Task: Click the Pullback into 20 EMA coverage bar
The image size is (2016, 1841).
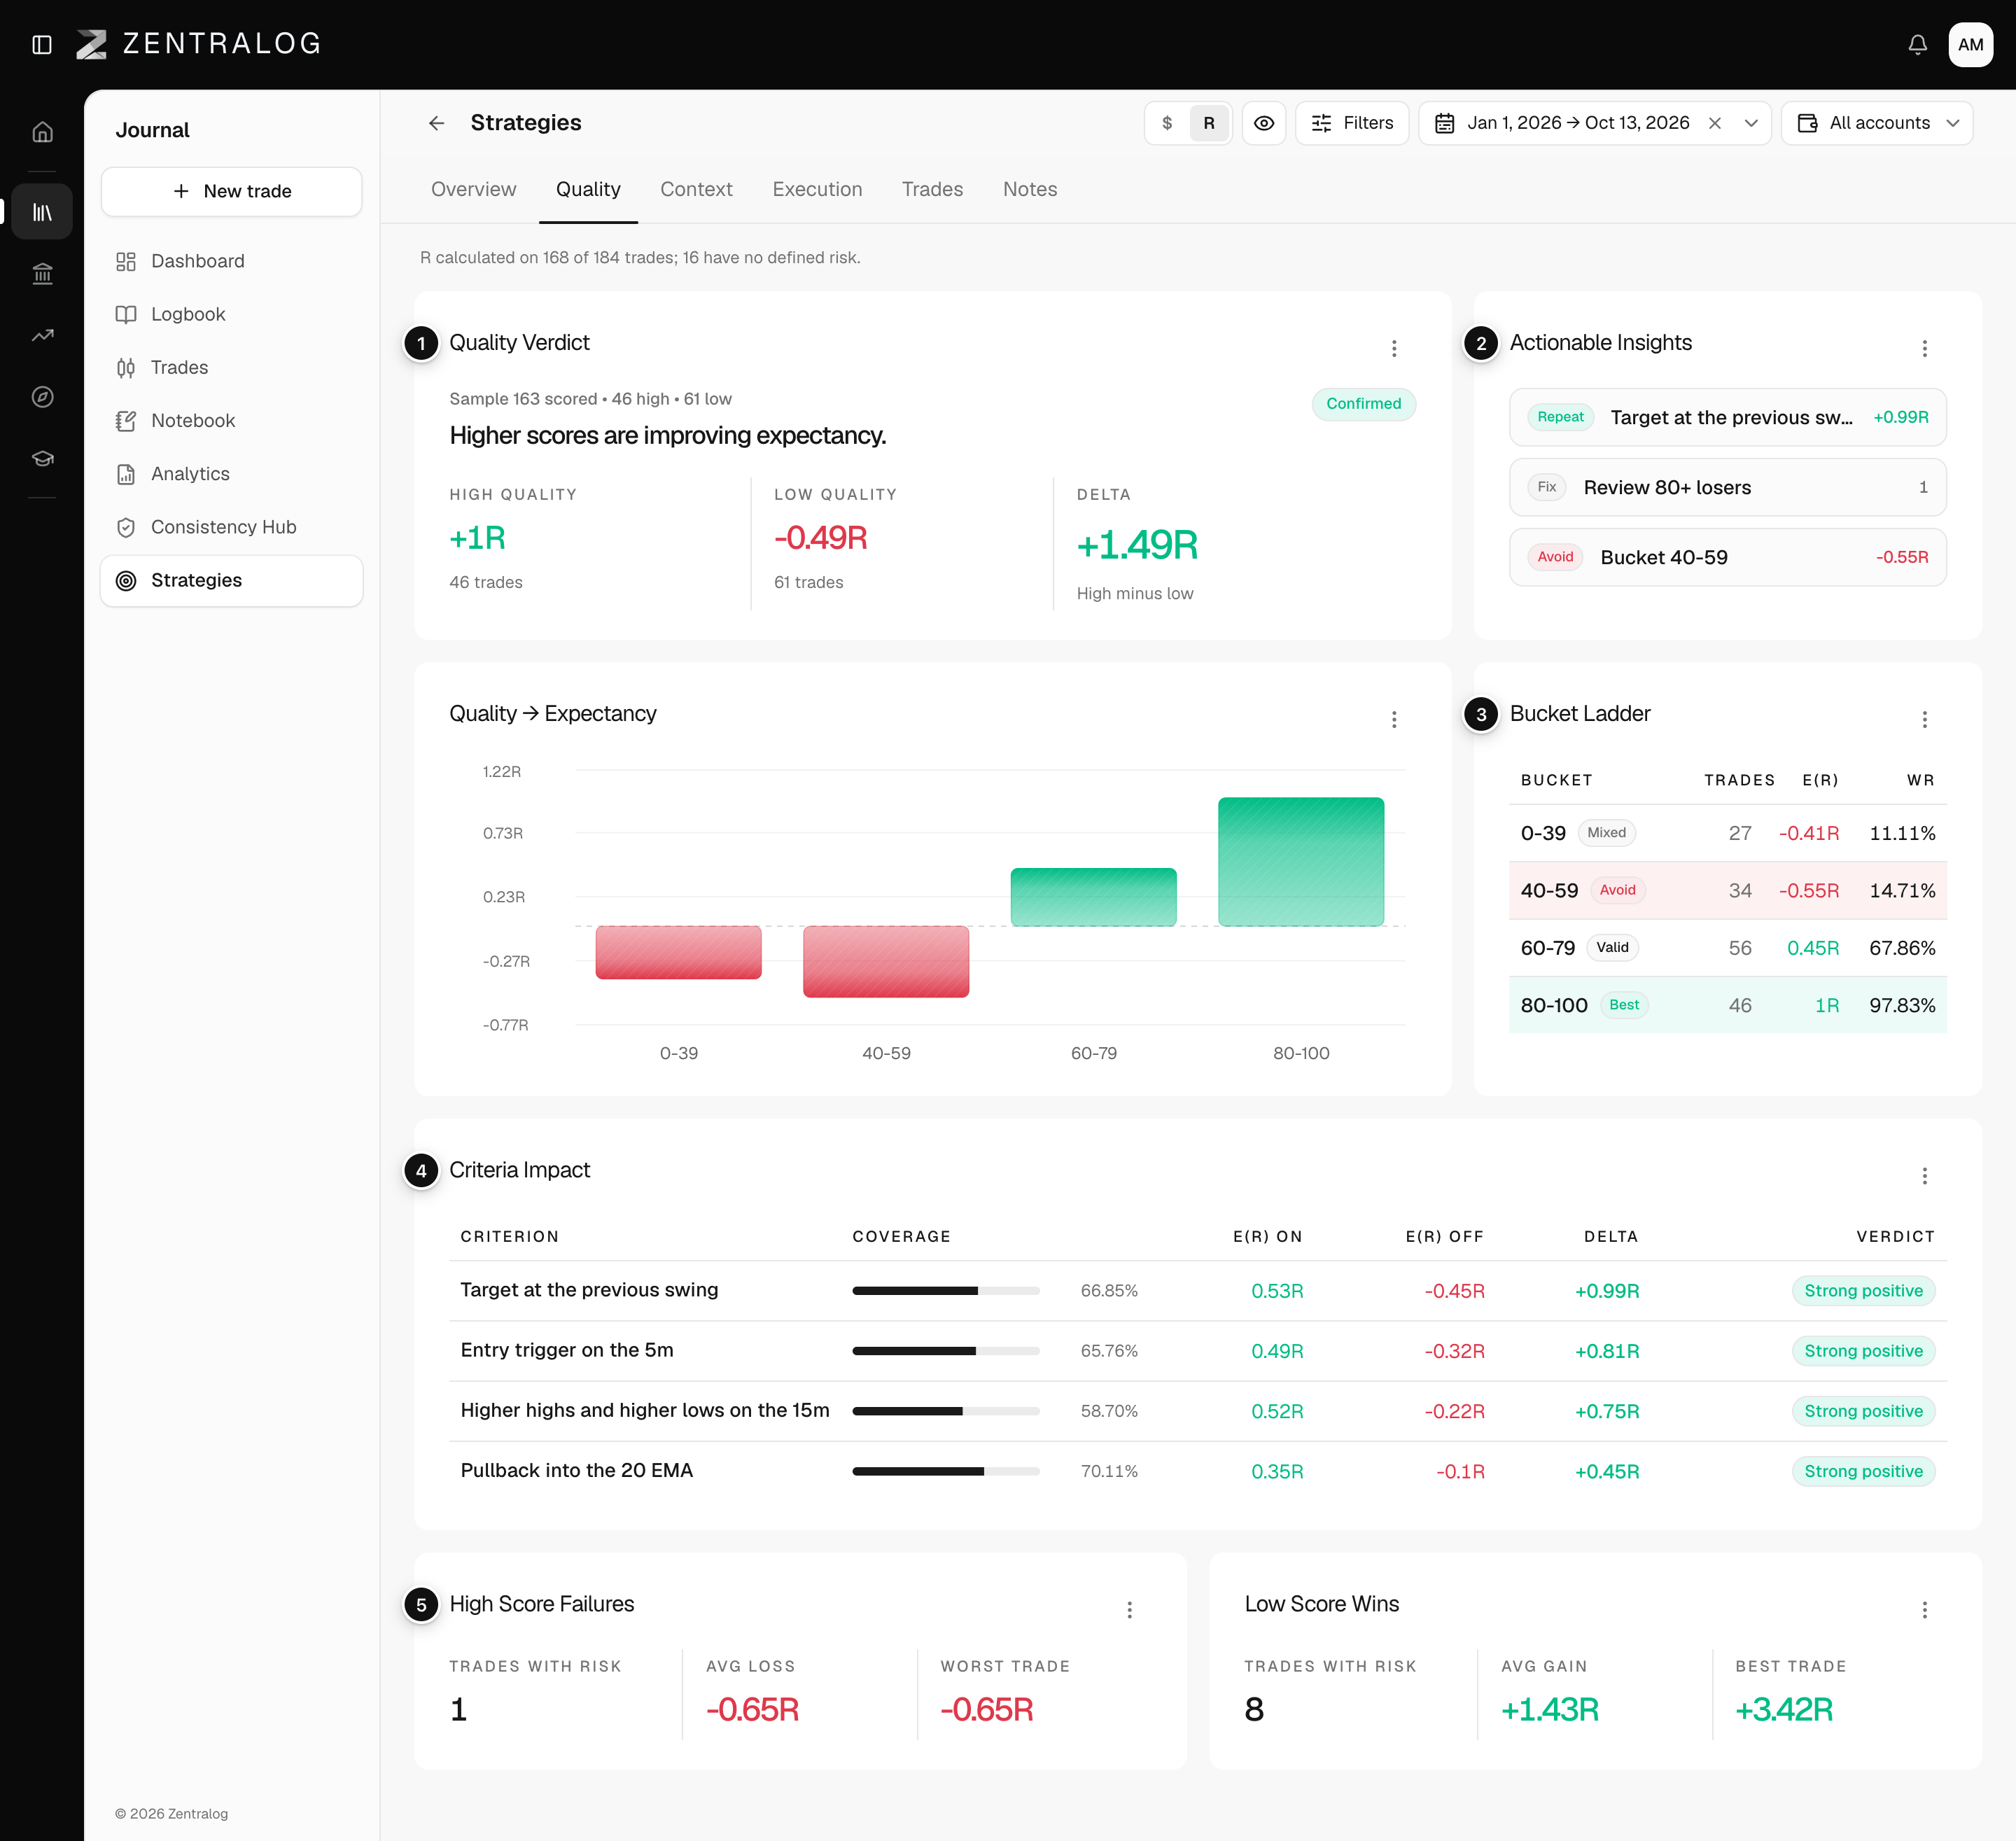Action: [945, 1471]
